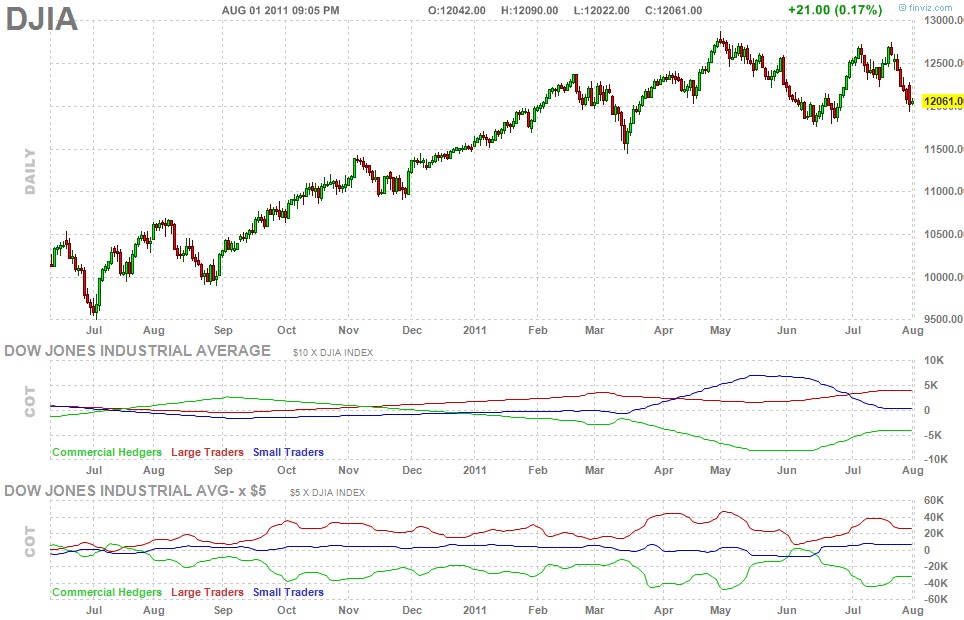Click the 60K axis label
The width and height of the screenshot is (964, 620).
click(934, 501)
